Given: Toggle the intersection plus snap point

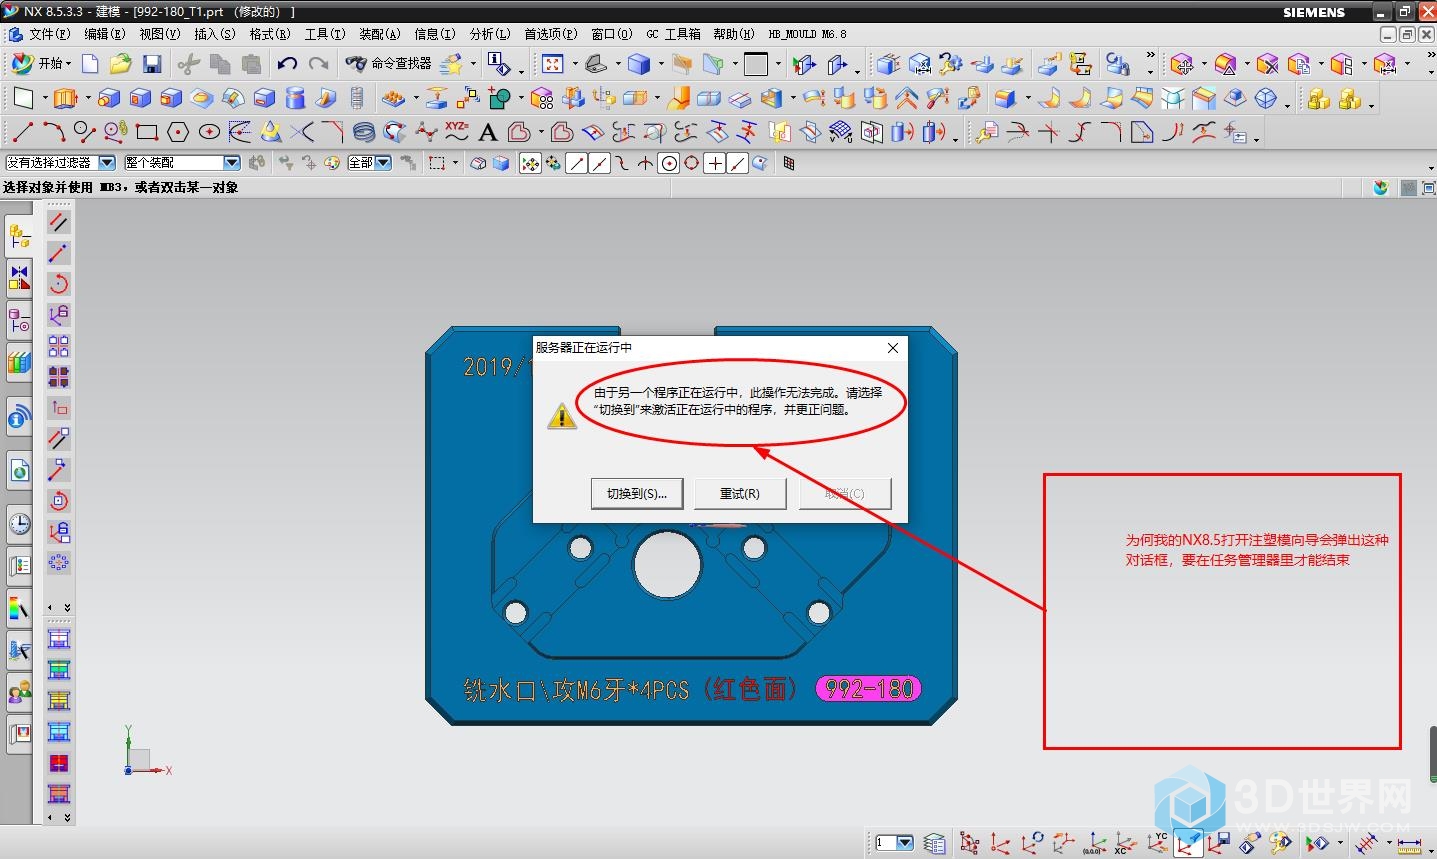Looking at the screenshot, I should pyautogui.click(x=714, y=163).
